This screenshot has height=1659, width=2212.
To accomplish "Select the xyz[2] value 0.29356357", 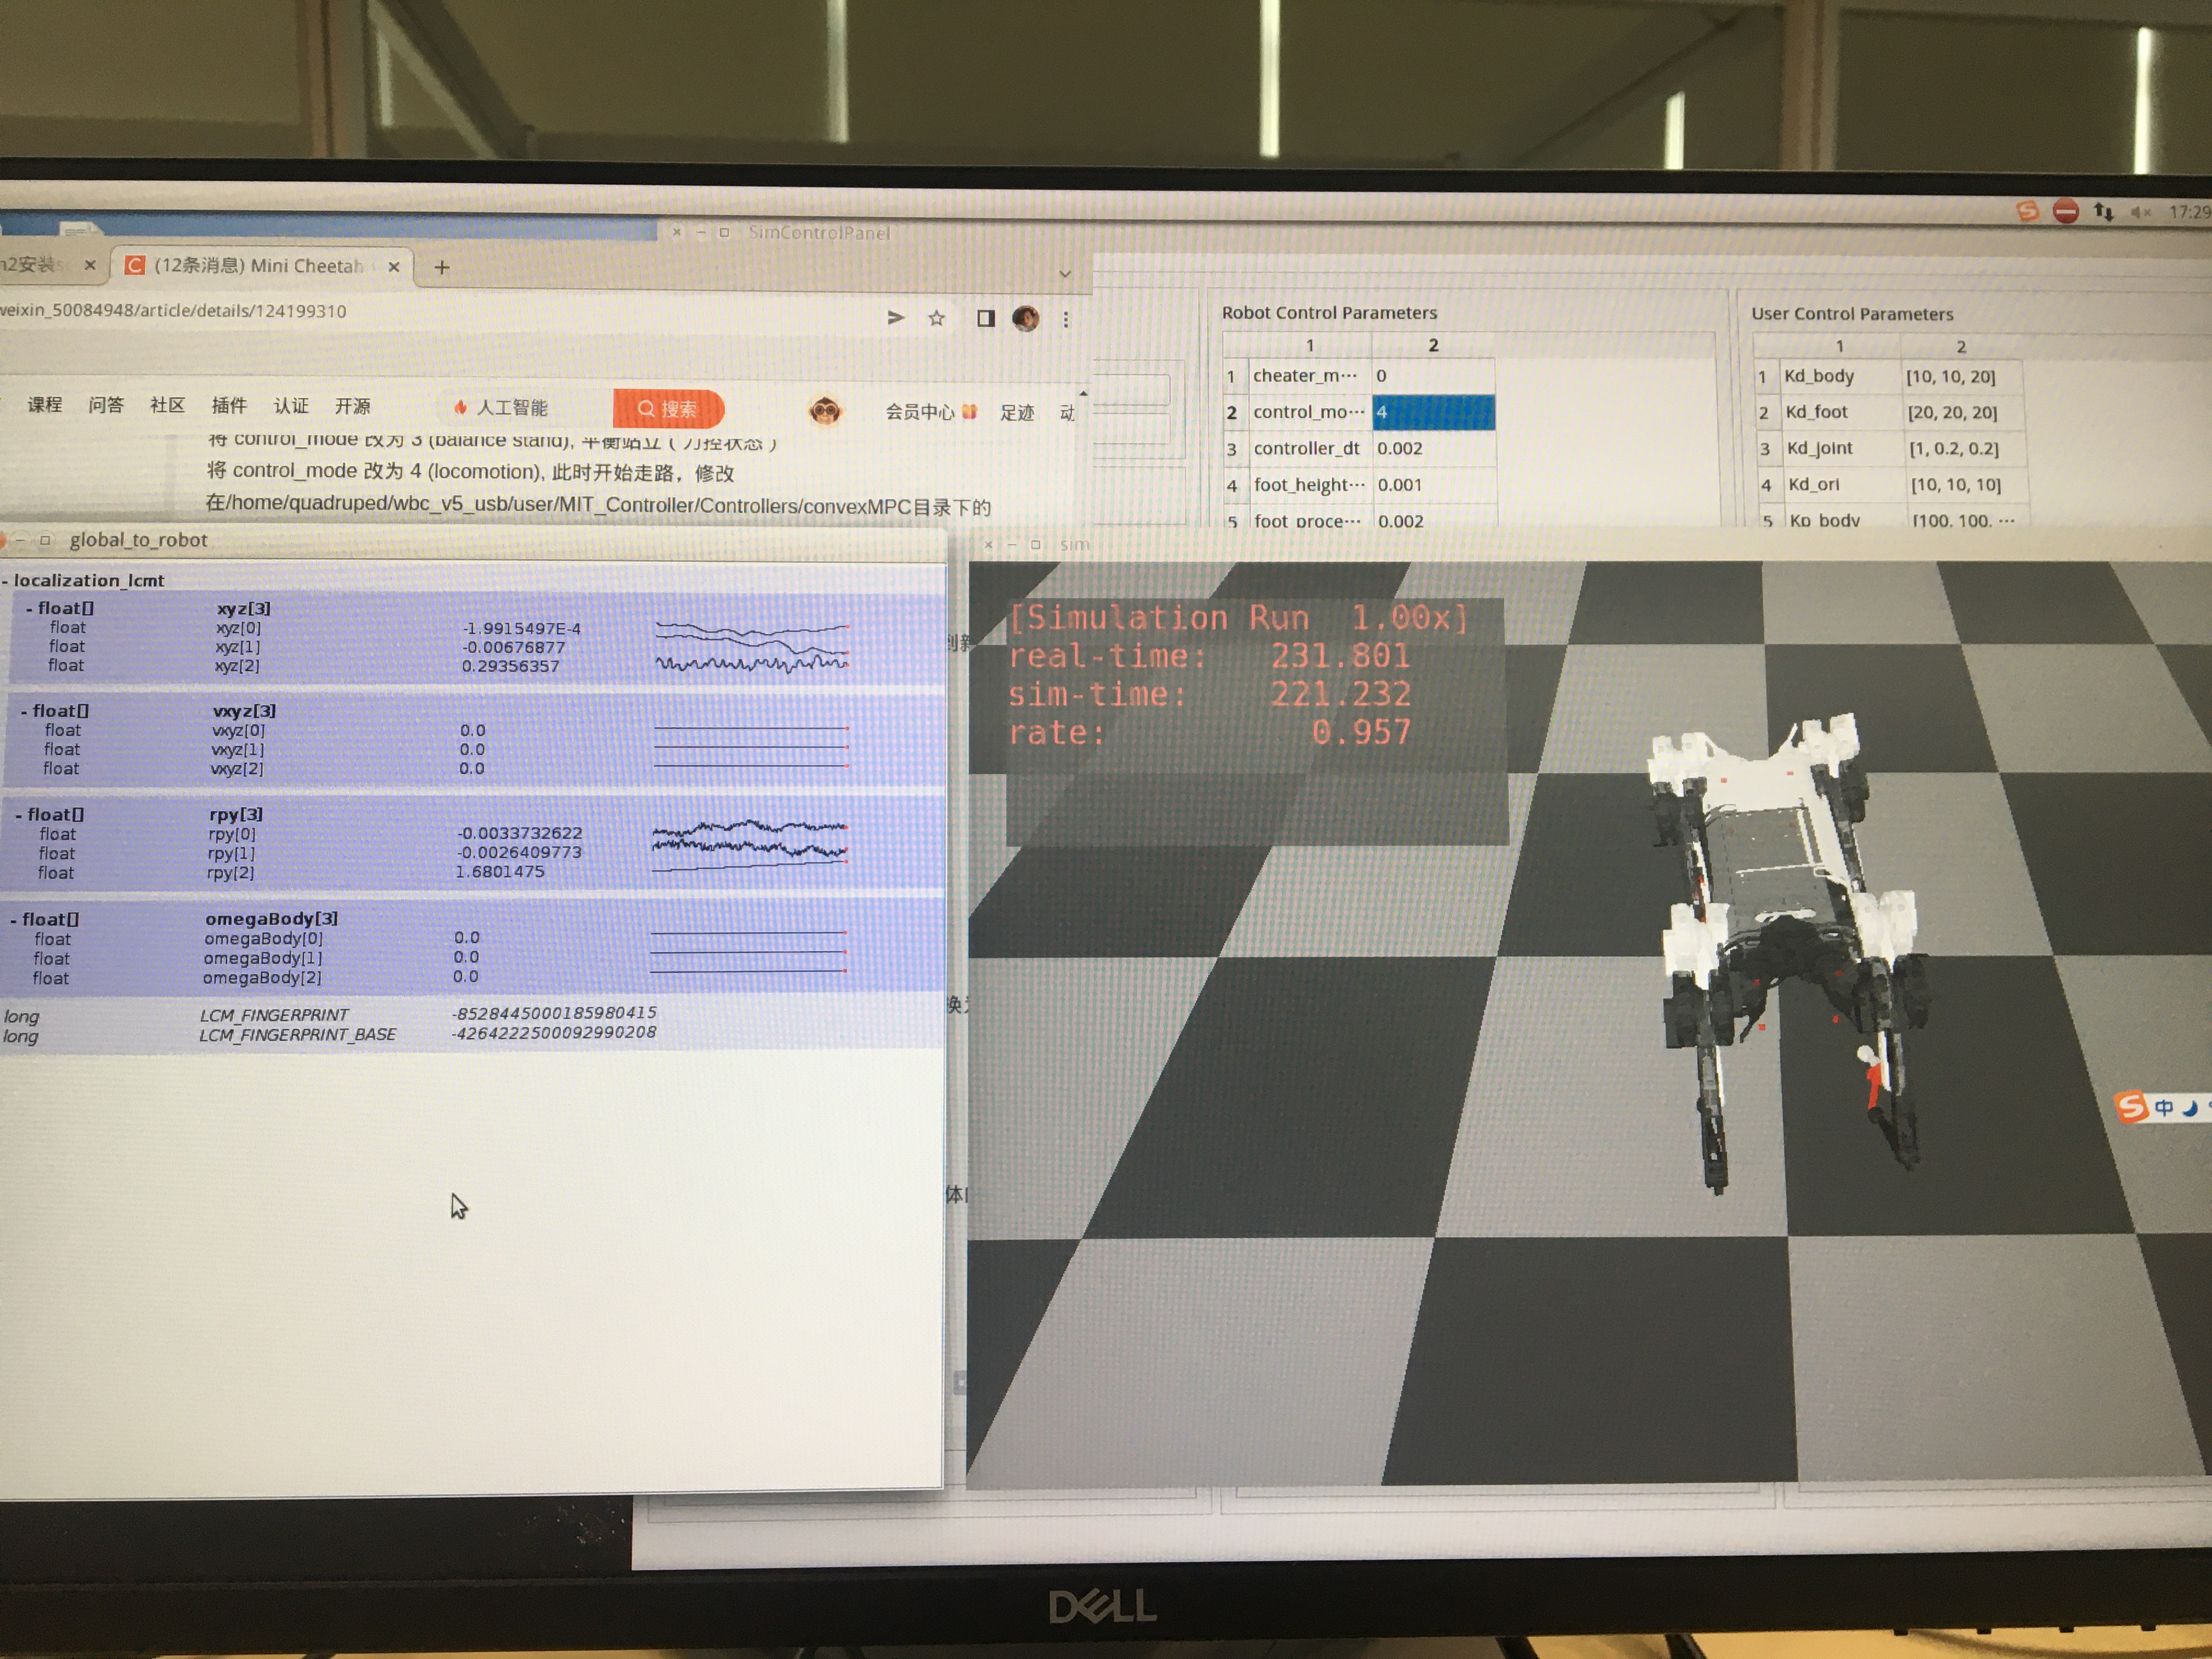I will tap(510, 666).
